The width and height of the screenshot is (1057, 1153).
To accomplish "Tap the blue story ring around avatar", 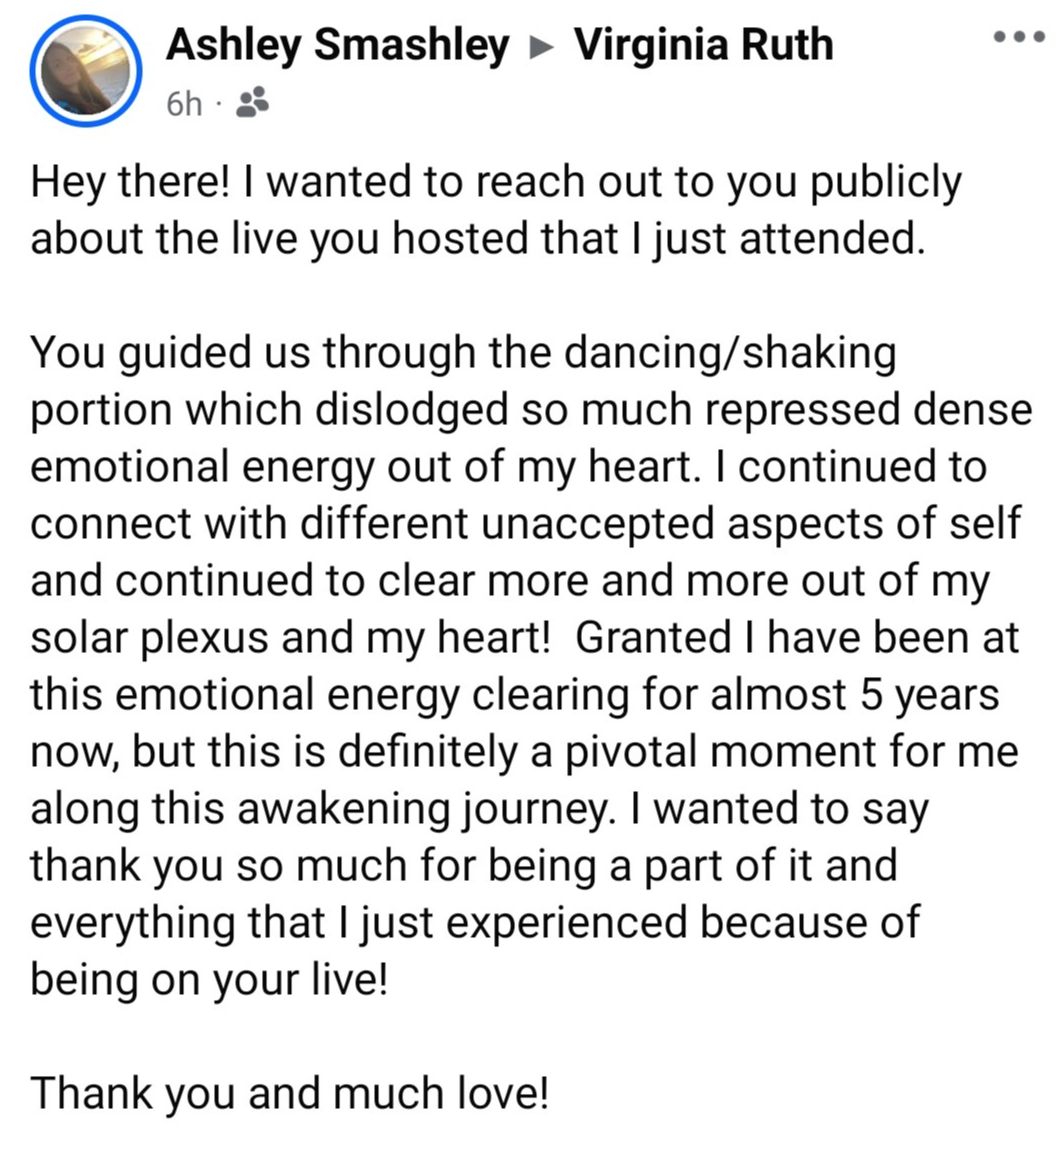I will tap(85, 71).
